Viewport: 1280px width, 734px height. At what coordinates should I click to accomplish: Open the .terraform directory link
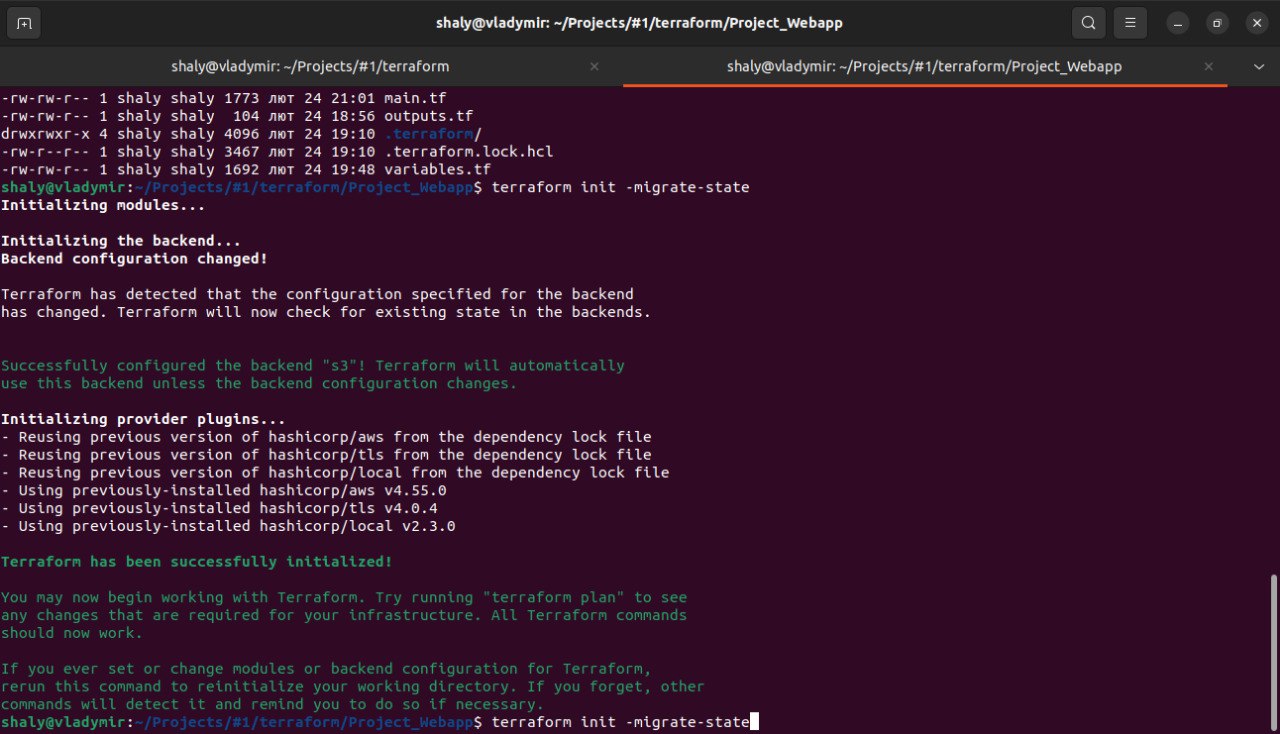pos(429,133)
